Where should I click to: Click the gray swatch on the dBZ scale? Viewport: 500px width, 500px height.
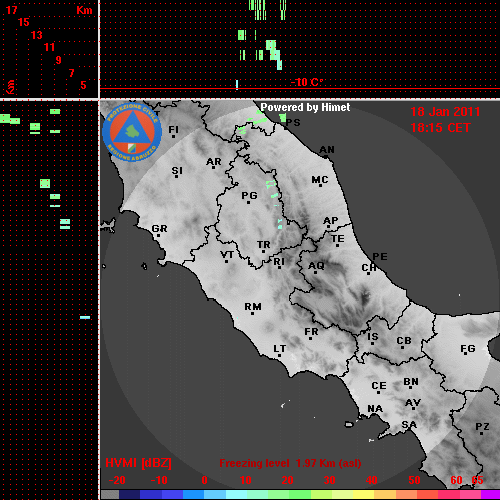coord(110,495)
